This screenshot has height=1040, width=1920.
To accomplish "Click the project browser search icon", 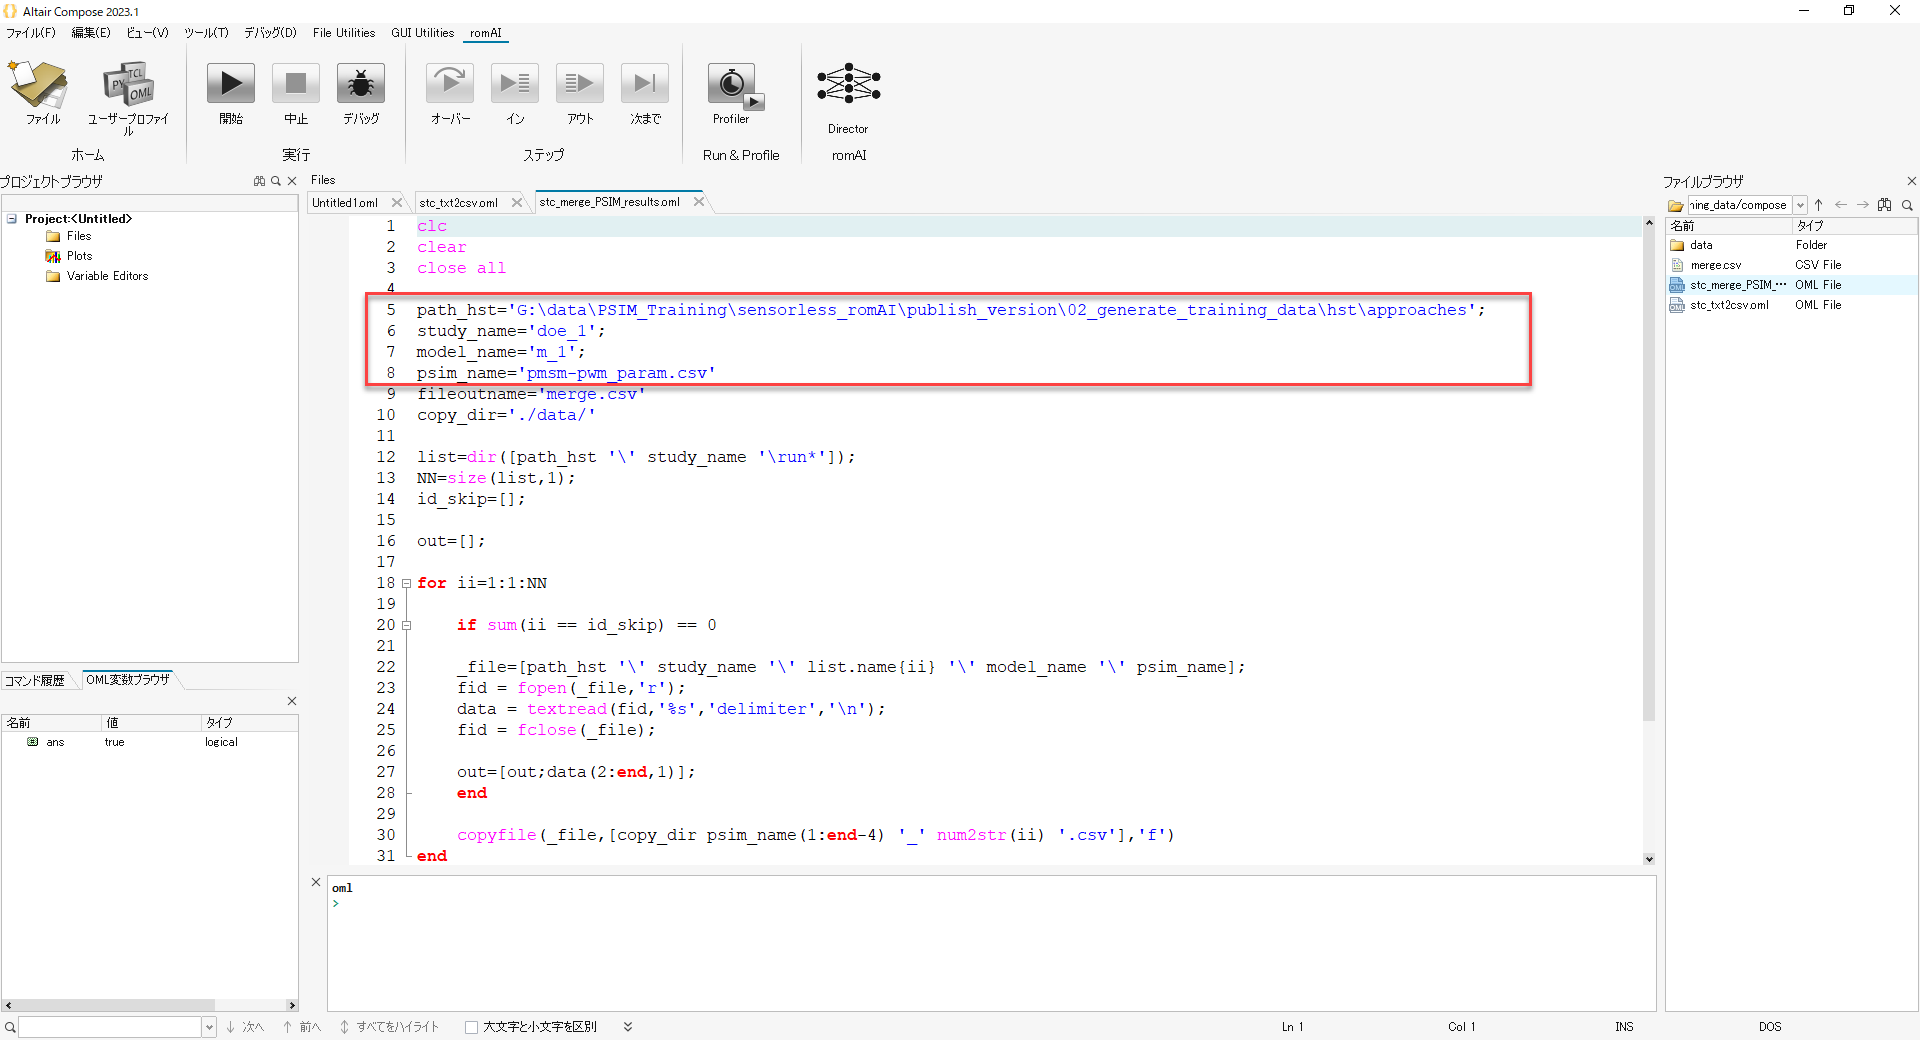I will click(276, 181).
